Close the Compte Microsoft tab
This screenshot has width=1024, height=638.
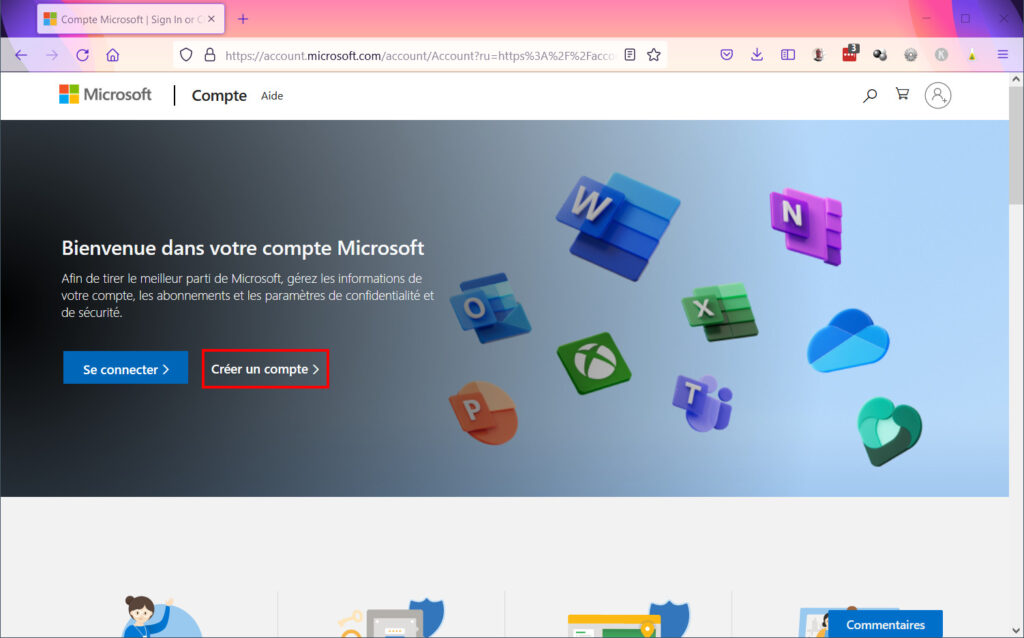pyautogui.click(x=211, y=19)
